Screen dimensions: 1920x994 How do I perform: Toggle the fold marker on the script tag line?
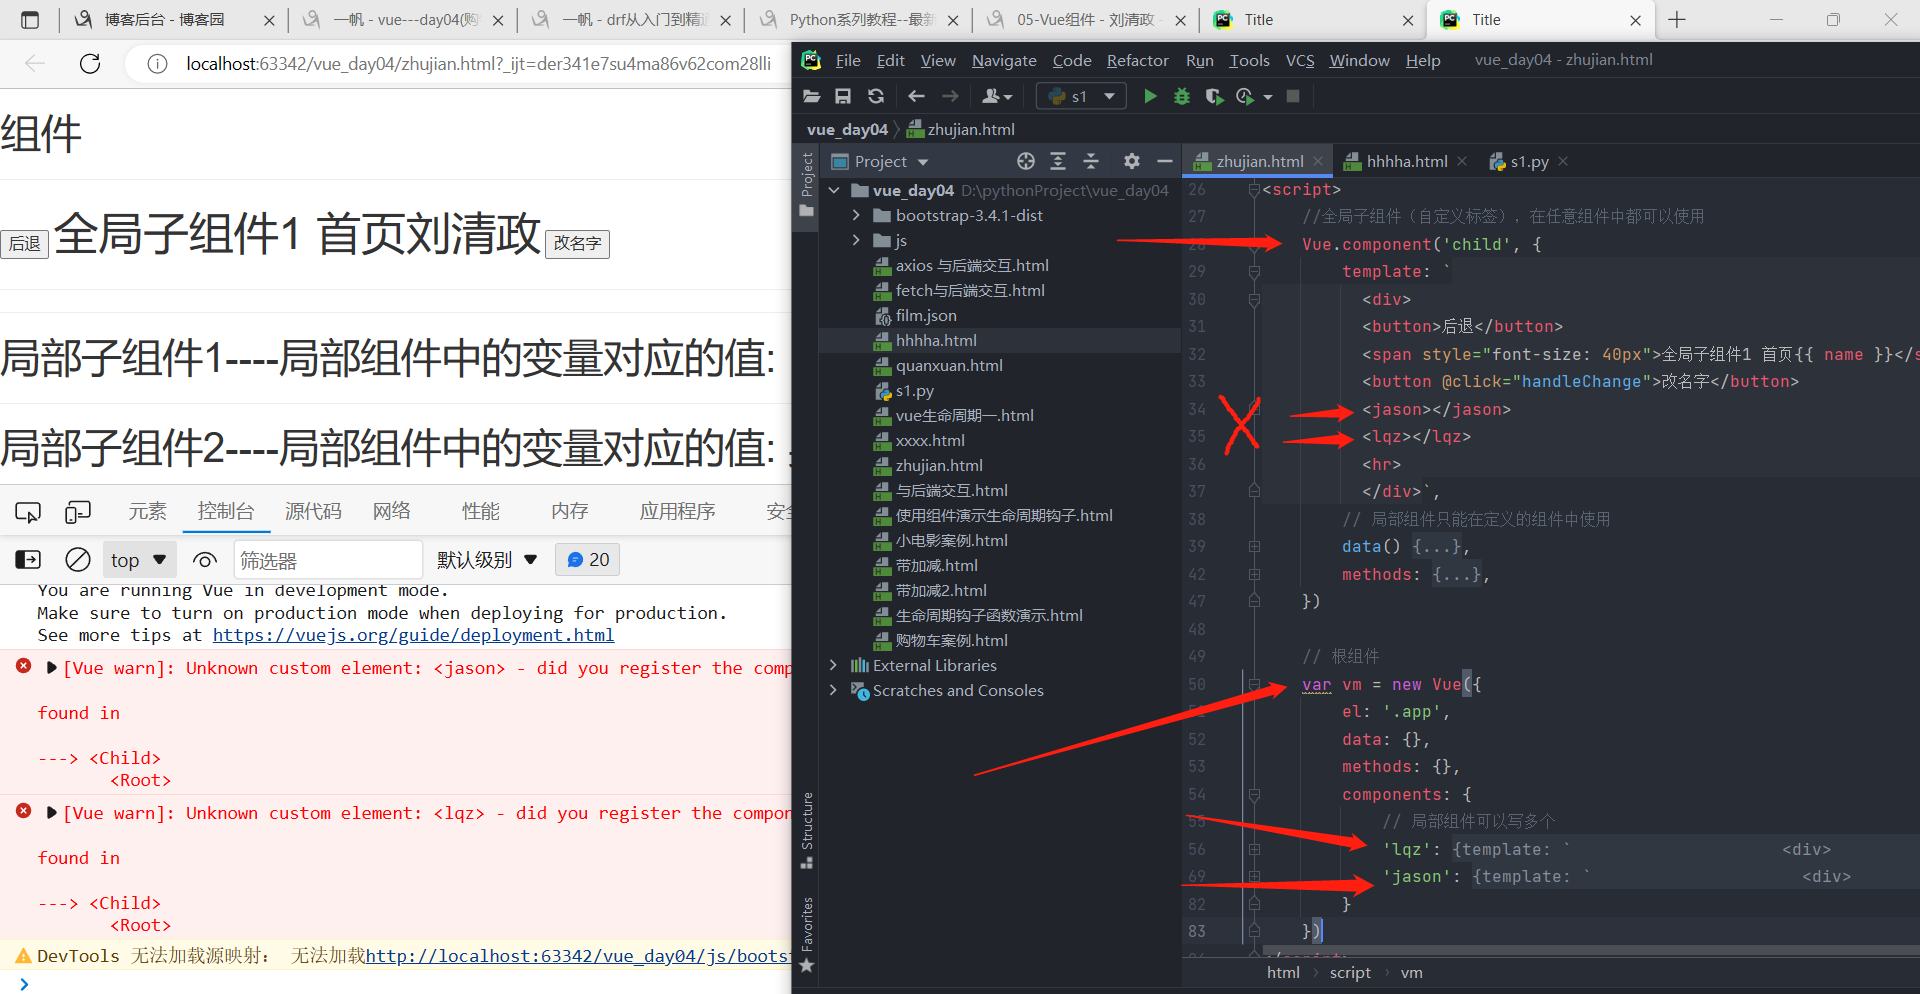(x=1254, y=190)
